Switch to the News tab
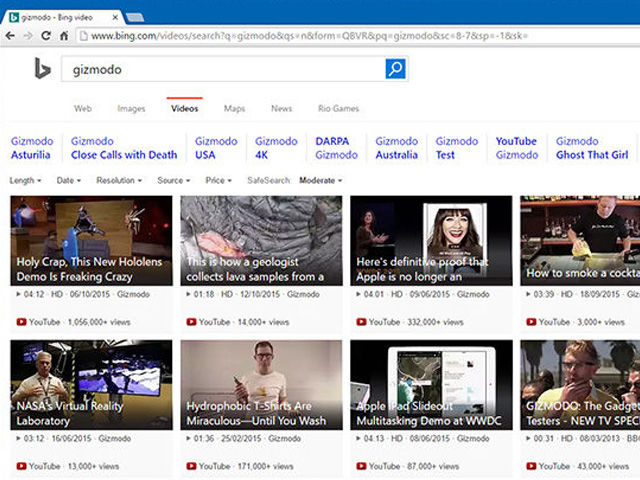 coord(281,108)
